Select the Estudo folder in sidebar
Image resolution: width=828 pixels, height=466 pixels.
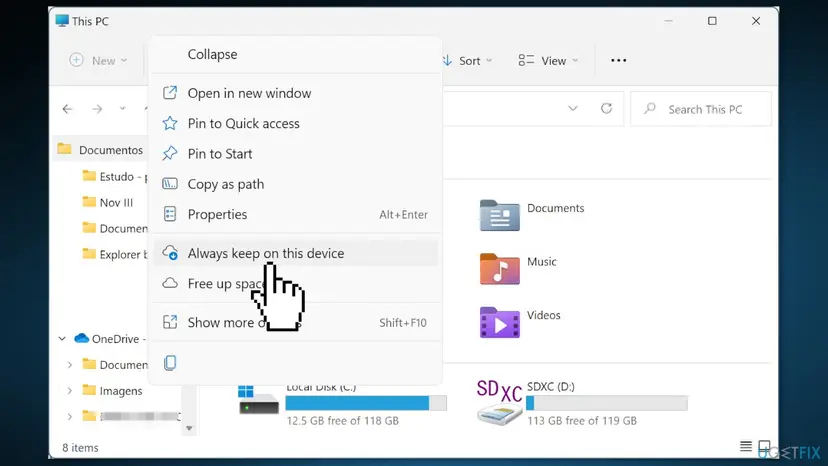[x=115, y=176]
